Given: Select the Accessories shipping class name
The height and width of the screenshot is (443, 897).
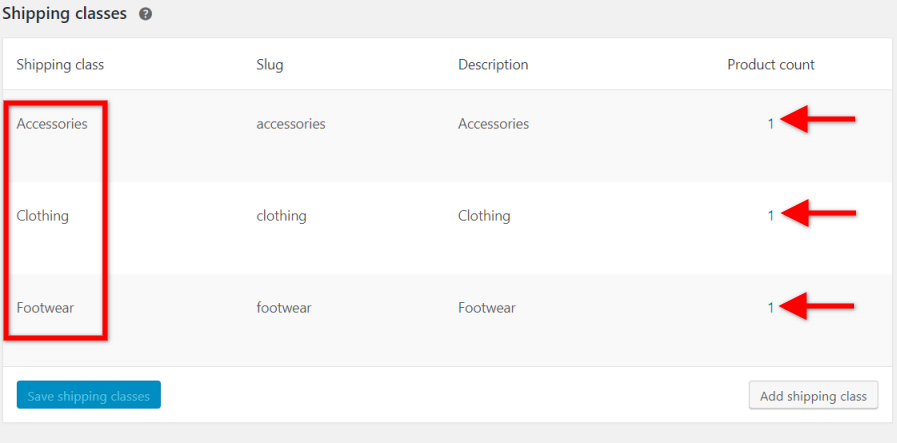Looking at the screenshot, I should coord(52,124).
